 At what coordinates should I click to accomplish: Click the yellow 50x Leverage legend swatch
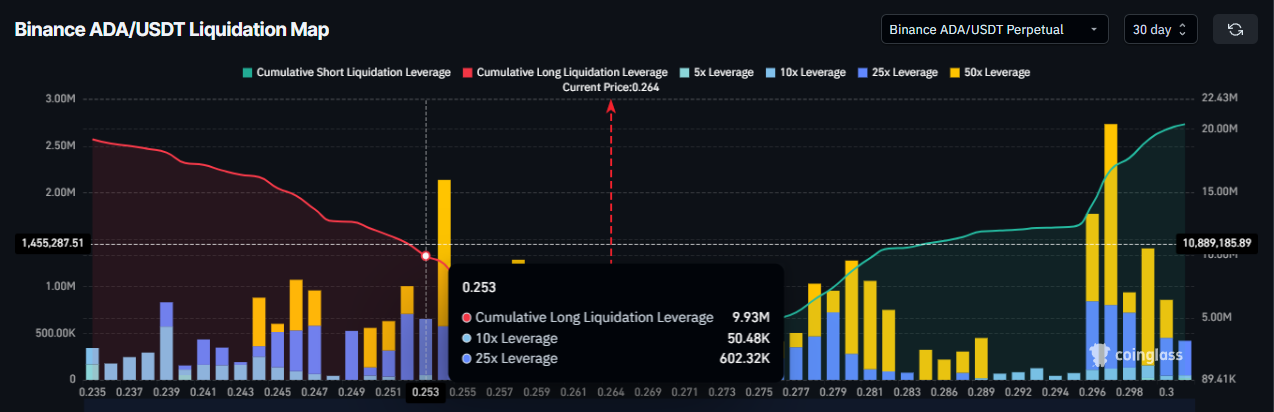pyautogui.click(x=955, y=72)
